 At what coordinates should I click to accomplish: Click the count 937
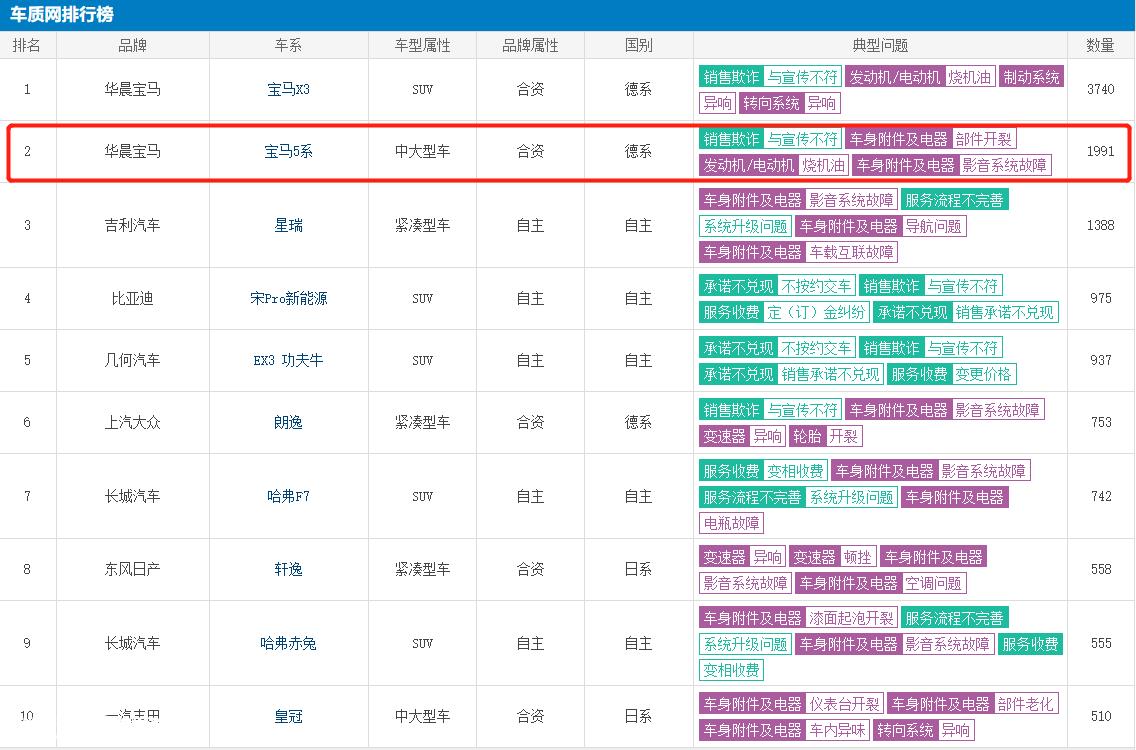tap(1100, 360)
